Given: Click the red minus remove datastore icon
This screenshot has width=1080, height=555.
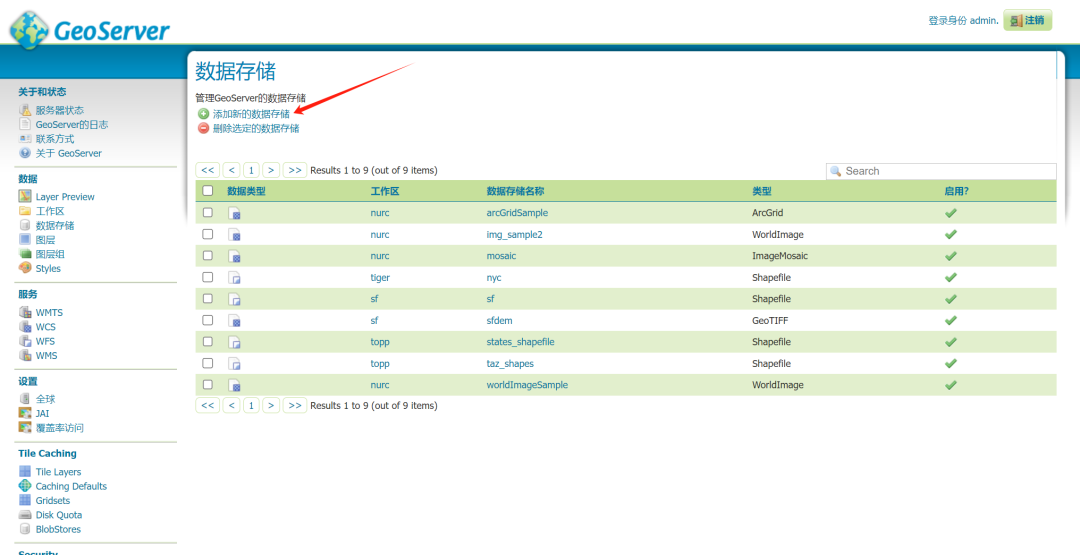Looking at the screenshot, I should [x=203, y=128].
